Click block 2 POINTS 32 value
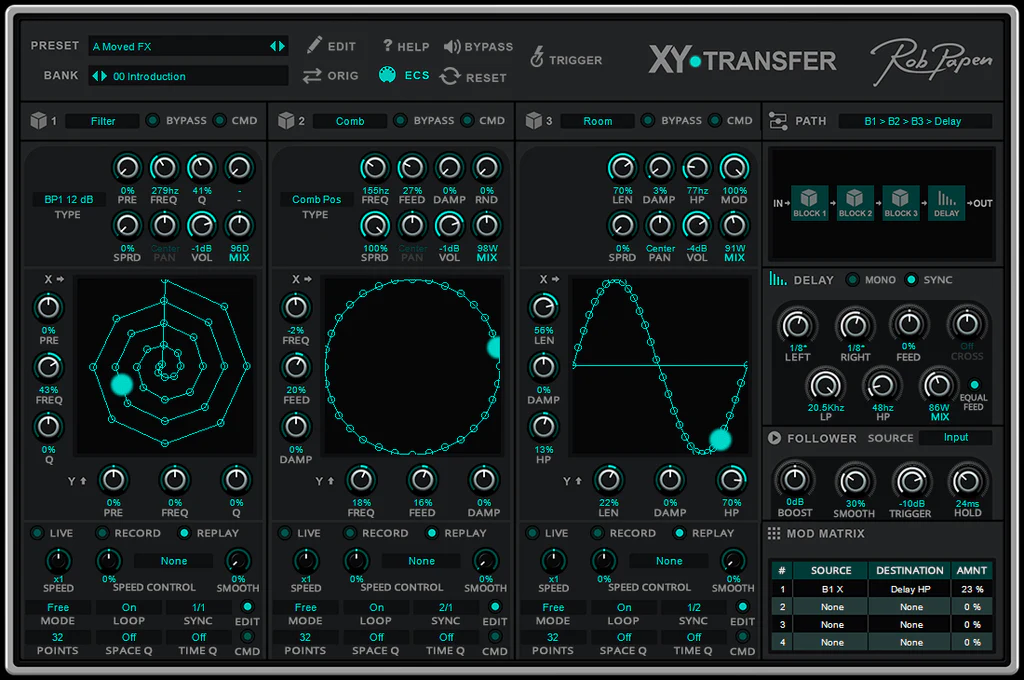1024x680 pixels. point(305,637)
